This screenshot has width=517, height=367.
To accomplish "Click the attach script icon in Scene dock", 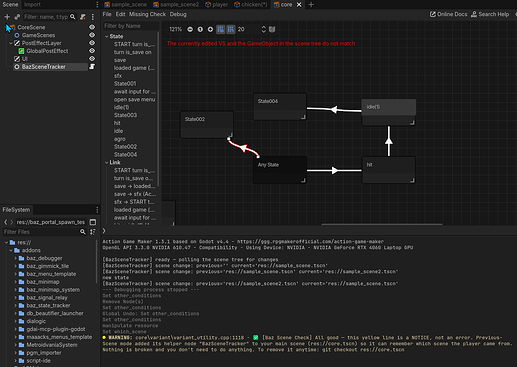I will click(83, 17).
